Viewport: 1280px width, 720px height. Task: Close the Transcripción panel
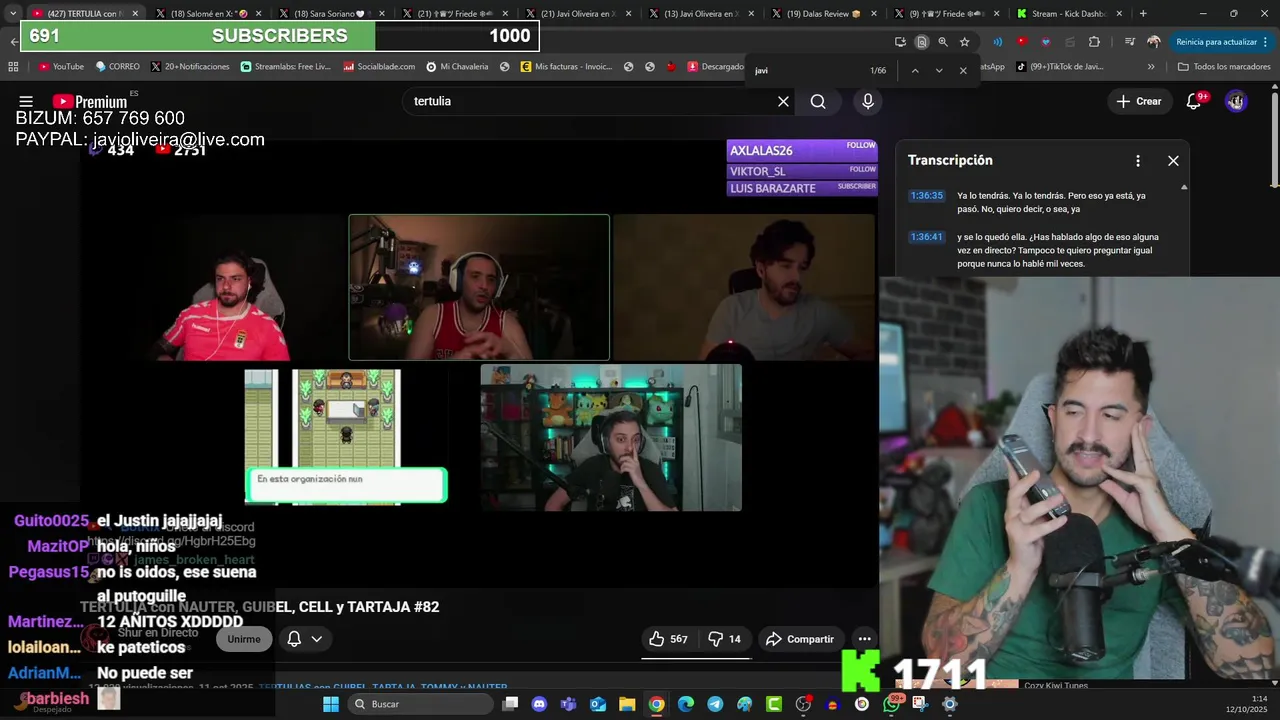pos(1173,160)
